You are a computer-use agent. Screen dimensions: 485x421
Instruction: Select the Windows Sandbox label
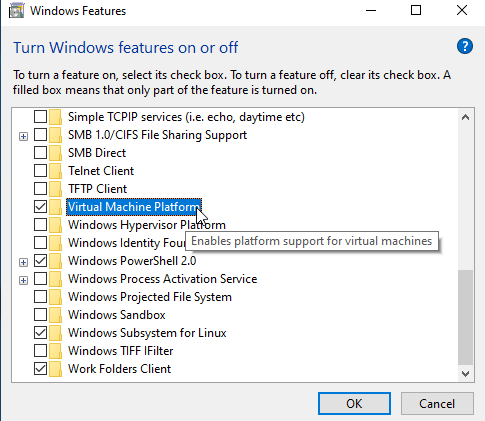pyautogui.click(x=117, y=315)
